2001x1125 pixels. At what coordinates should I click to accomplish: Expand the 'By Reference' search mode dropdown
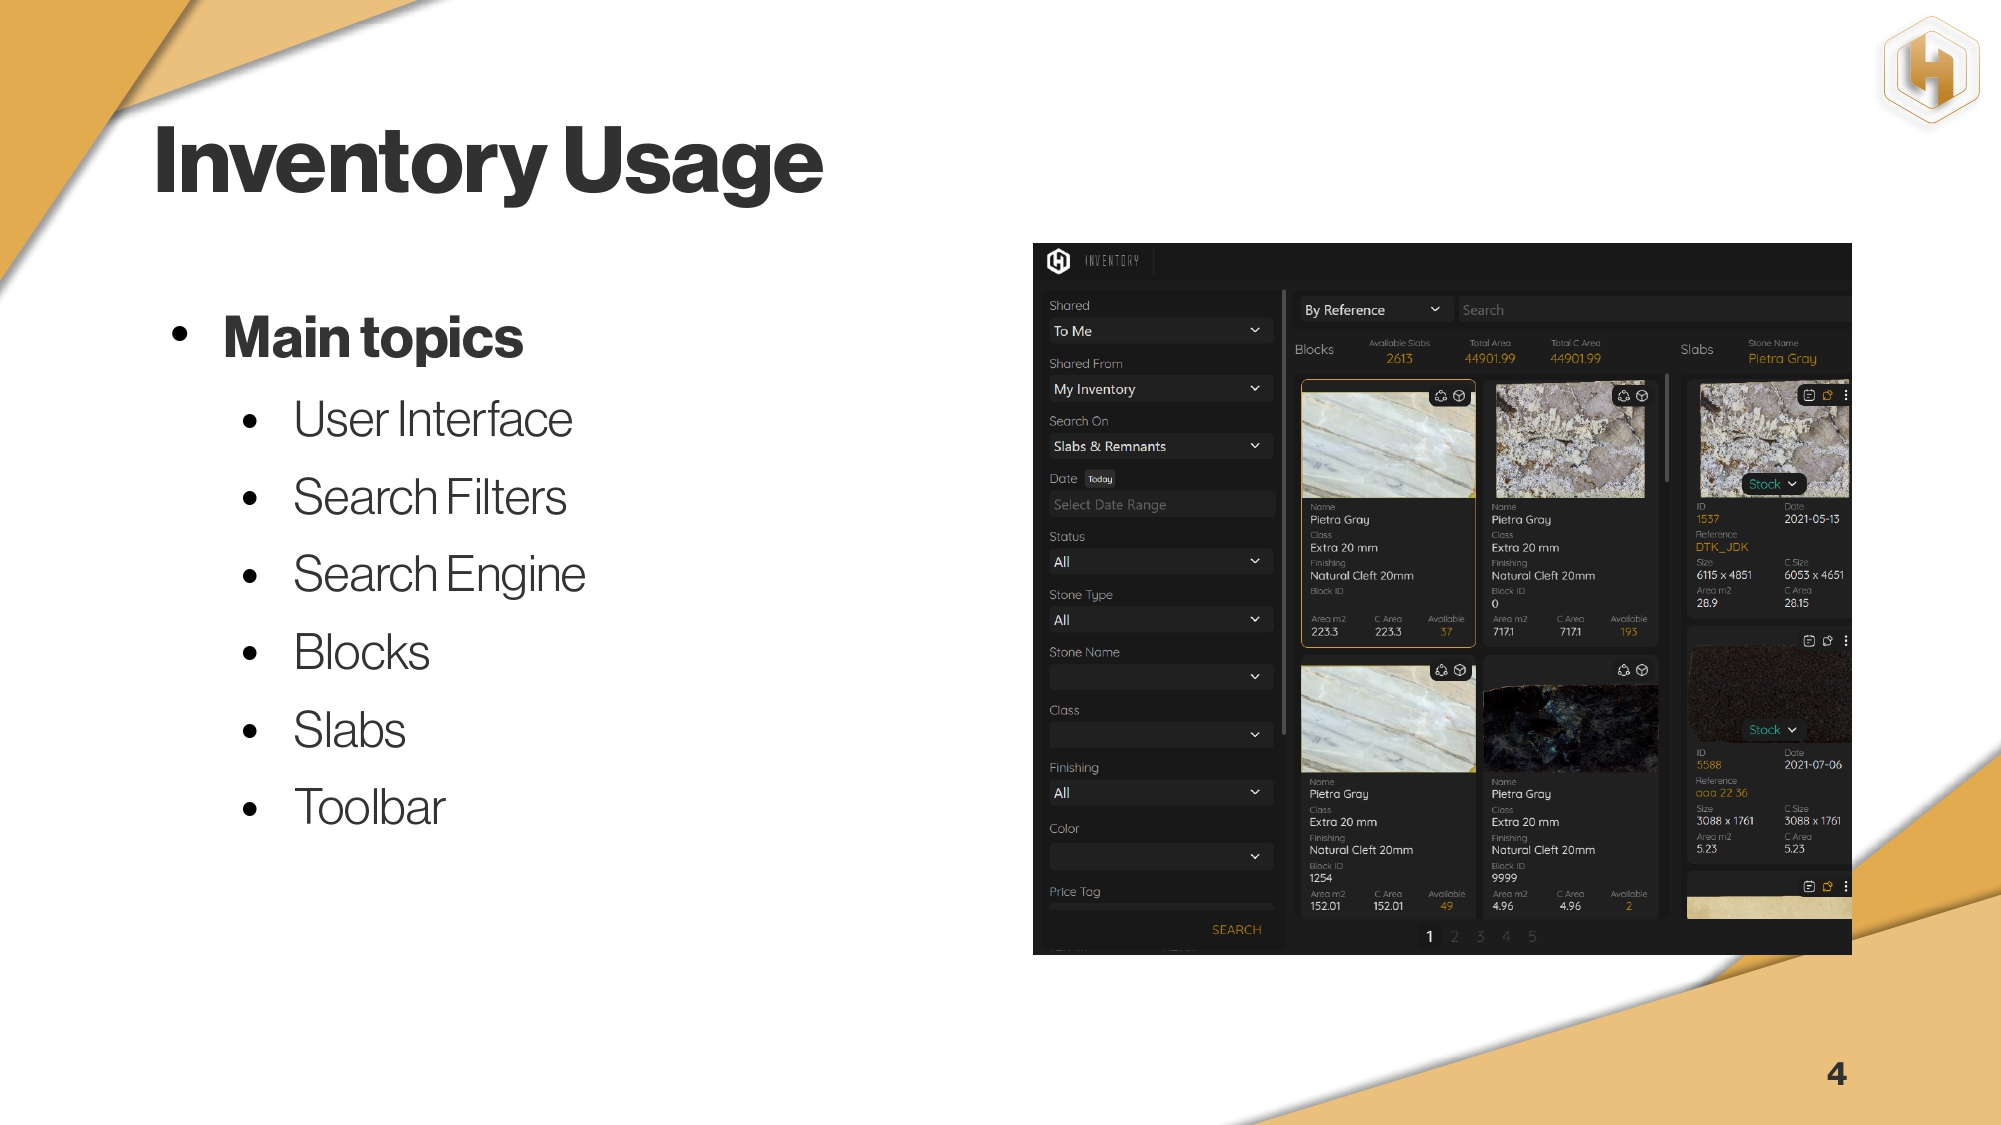click(1371, 310)
